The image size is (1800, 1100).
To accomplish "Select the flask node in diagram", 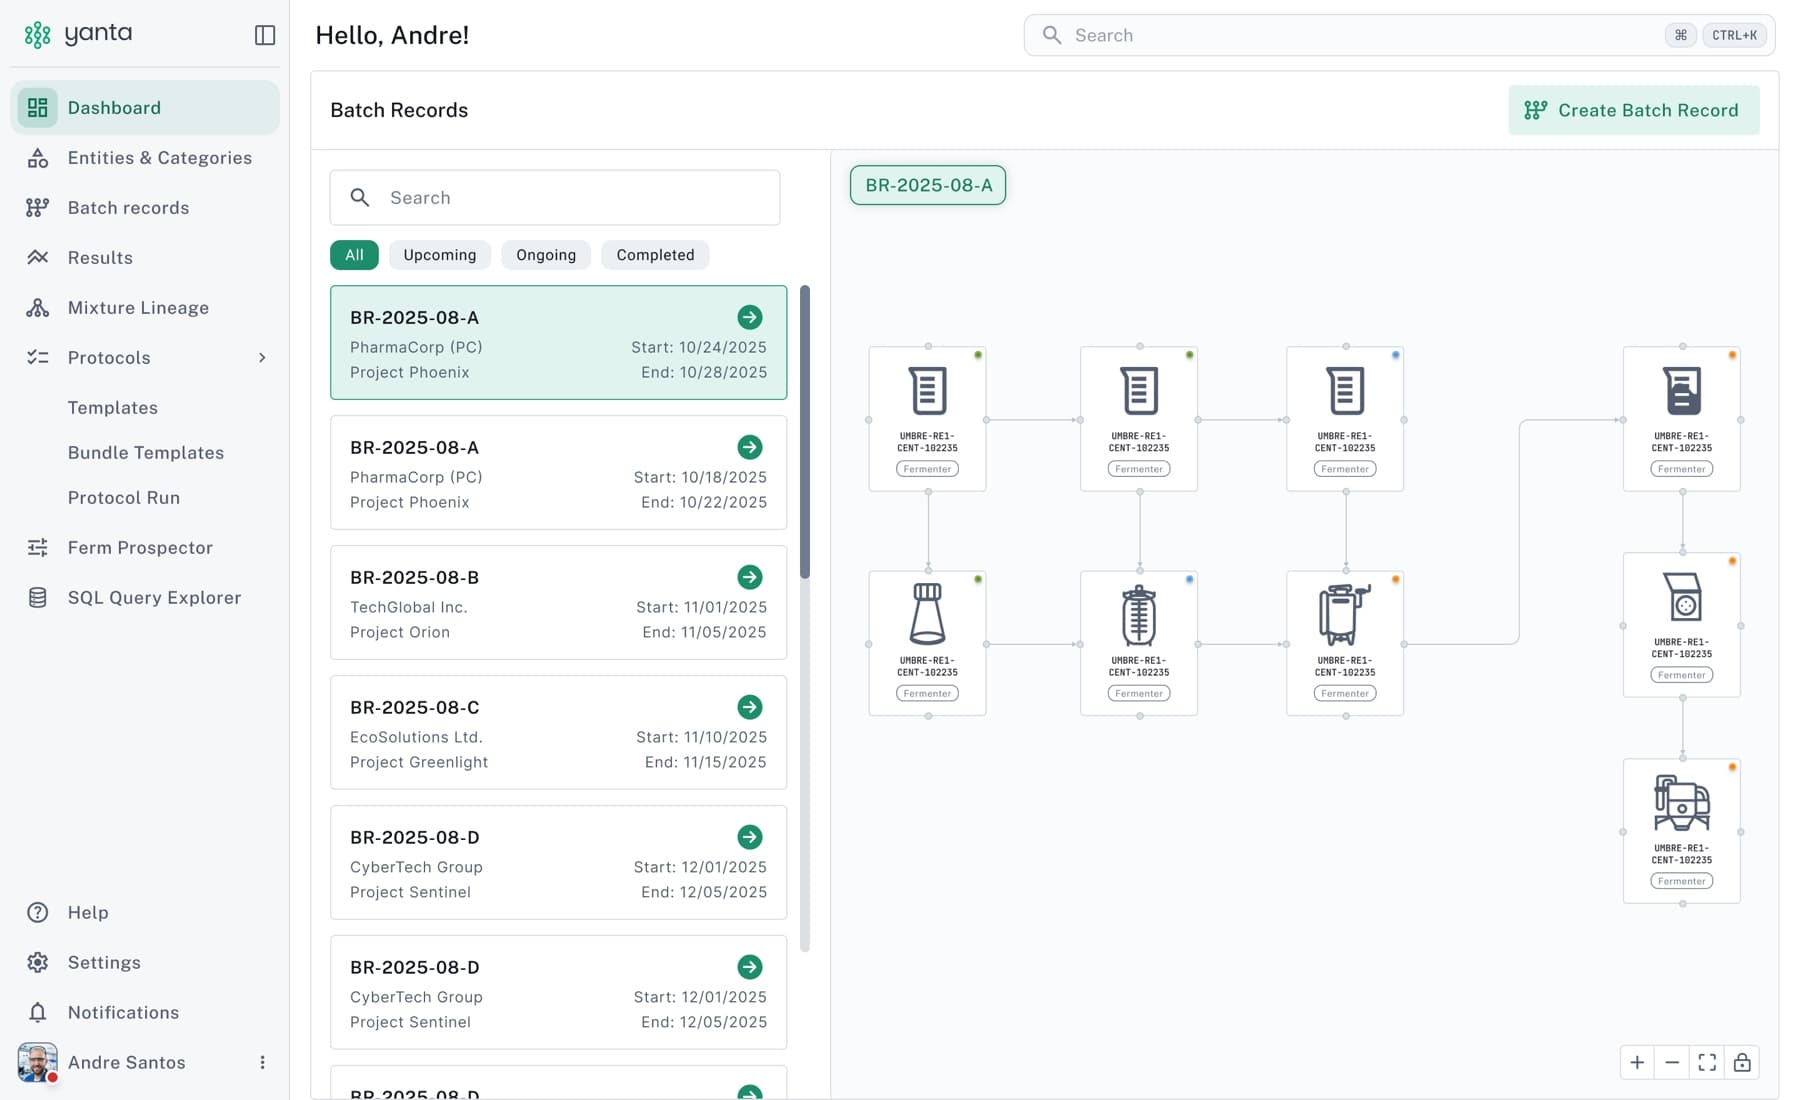I will (928, 643).
